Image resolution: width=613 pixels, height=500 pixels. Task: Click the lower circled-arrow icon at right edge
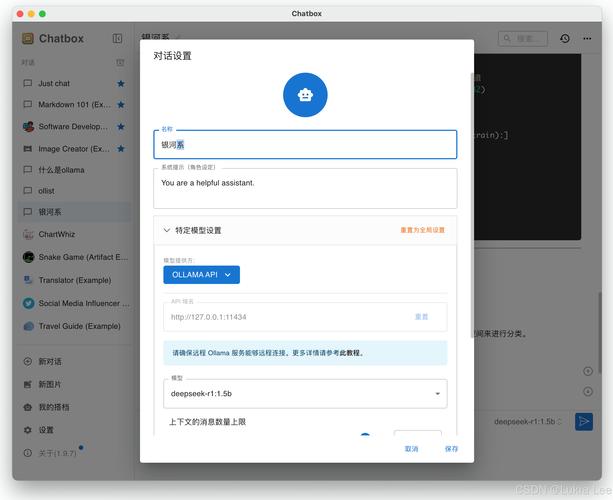pos(588,391)
